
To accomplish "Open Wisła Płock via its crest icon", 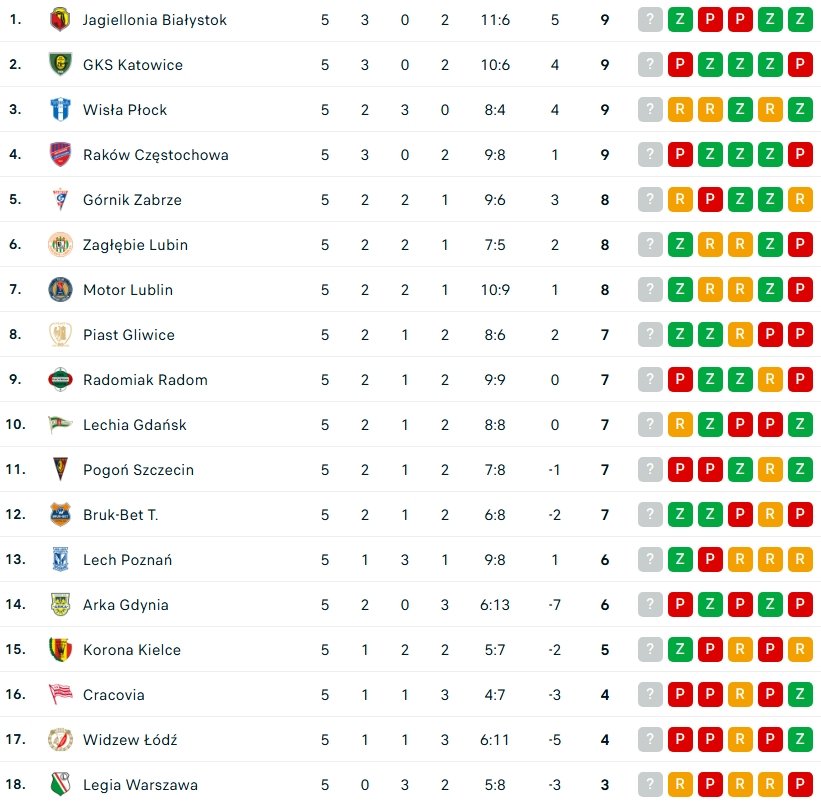I will point(61,110).
